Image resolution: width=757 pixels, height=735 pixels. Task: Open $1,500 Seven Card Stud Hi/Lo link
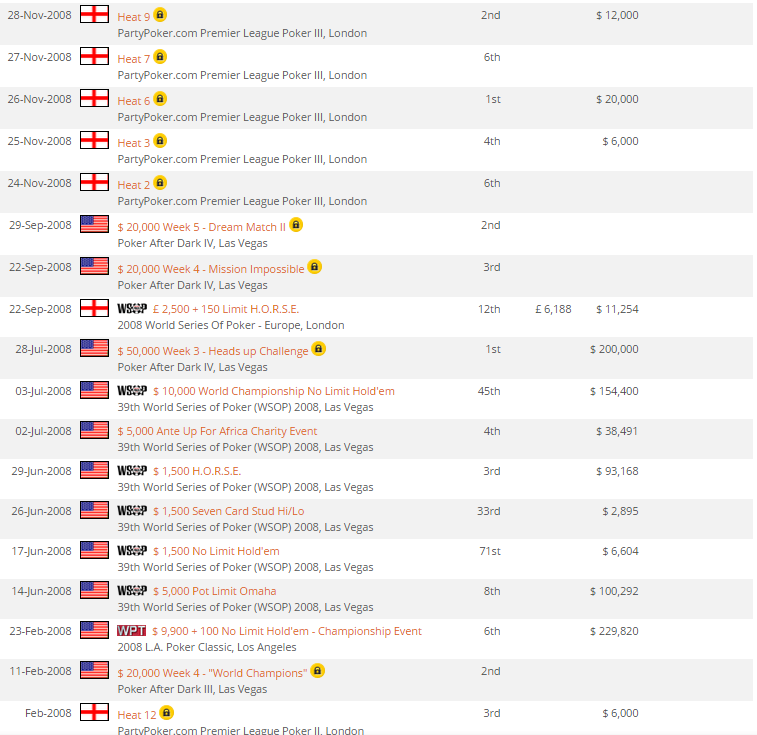pyautogui.click(x=229, y=511)
